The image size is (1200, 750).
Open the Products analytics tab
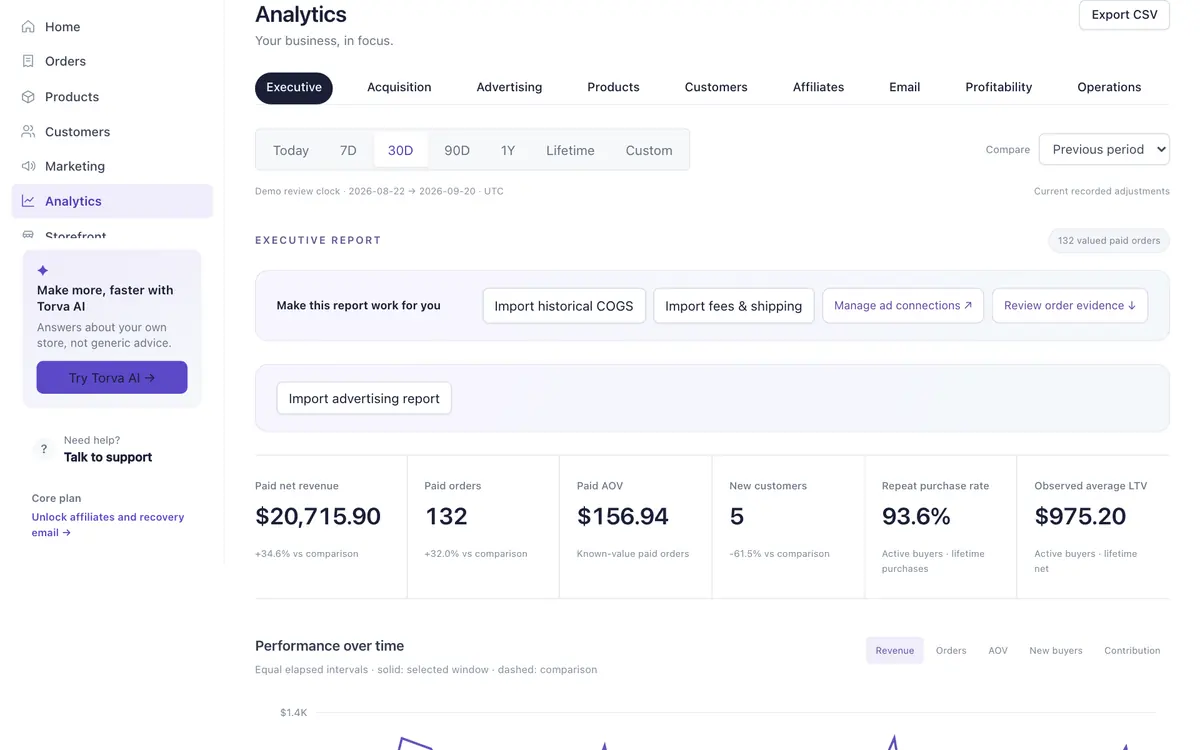[613, 87]
